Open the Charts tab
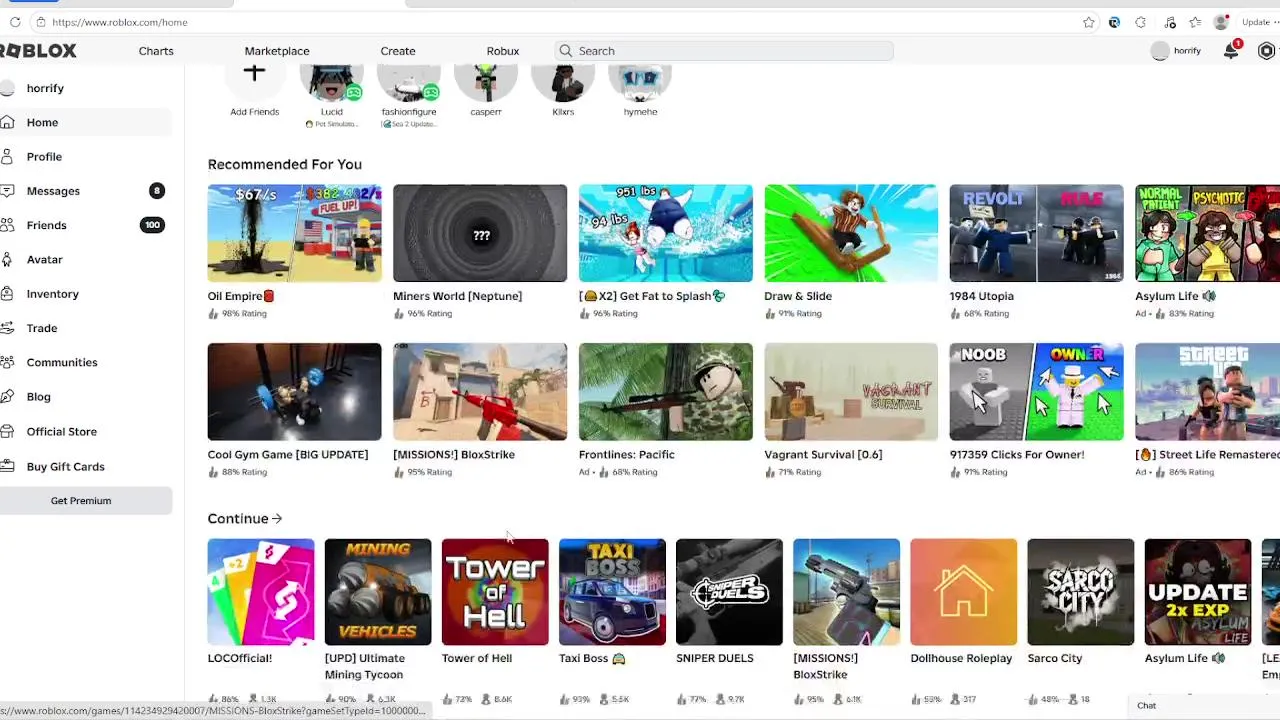The width and height of the screenshot is (1280, 720). point(156,51)
